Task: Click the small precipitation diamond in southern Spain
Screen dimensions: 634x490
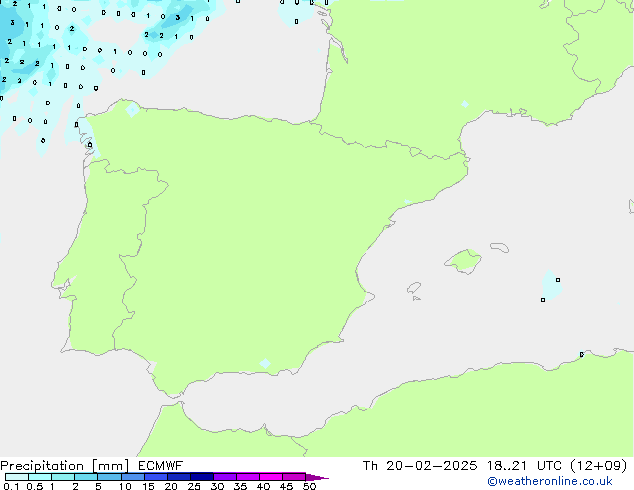Action: [265, 363]
